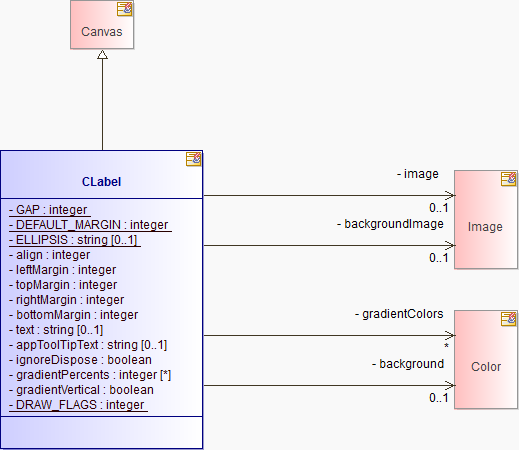Click the backgroundImage role label

tap(390, 224)
